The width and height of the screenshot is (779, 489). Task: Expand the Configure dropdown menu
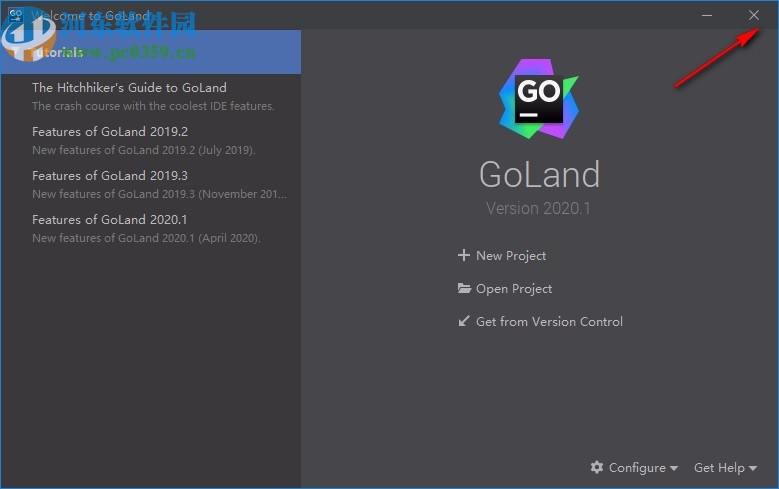(634, 468)
